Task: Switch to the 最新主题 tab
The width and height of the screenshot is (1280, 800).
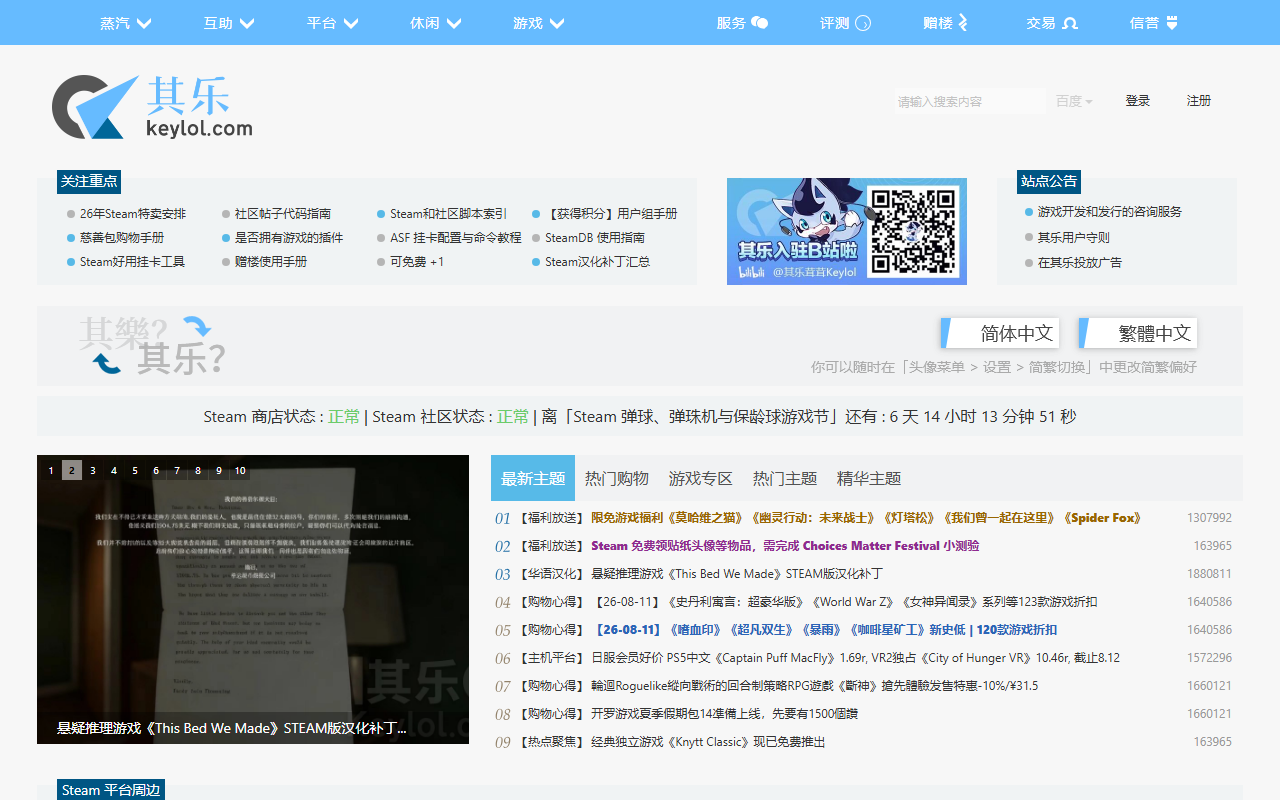Action: [x=533, y=478]
